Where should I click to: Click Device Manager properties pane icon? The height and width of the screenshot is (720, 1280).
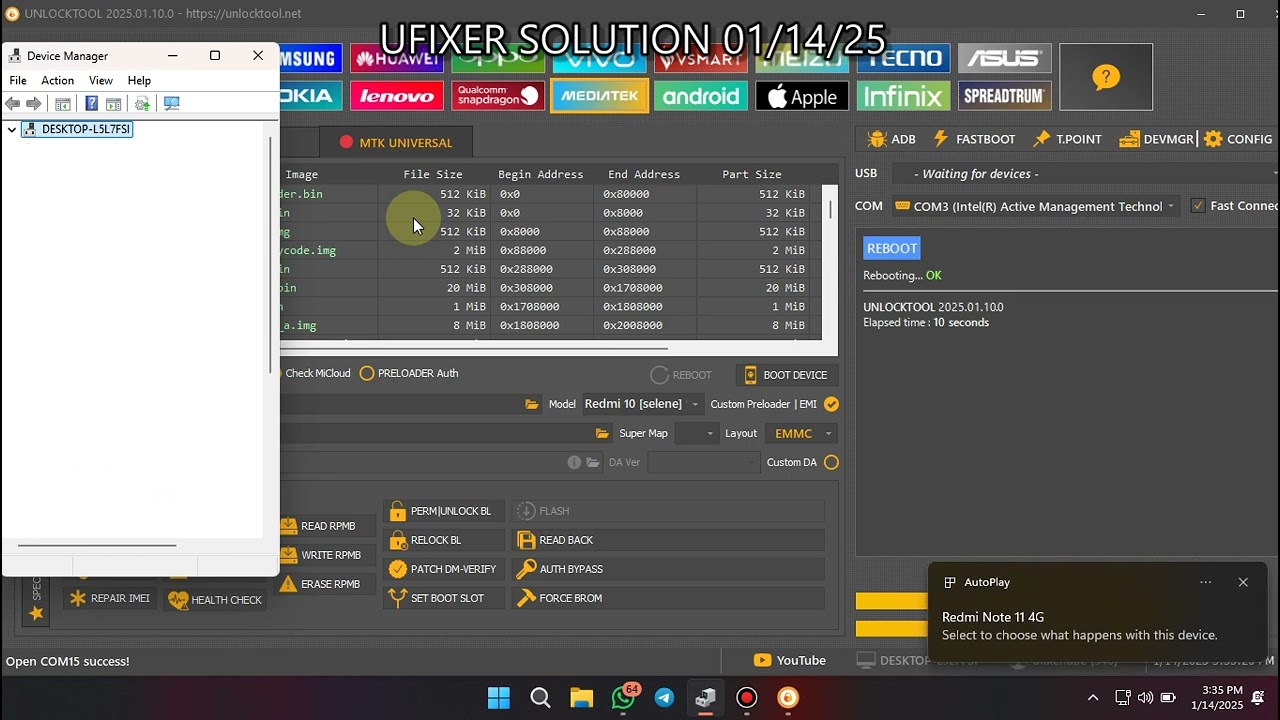[114, 104]
